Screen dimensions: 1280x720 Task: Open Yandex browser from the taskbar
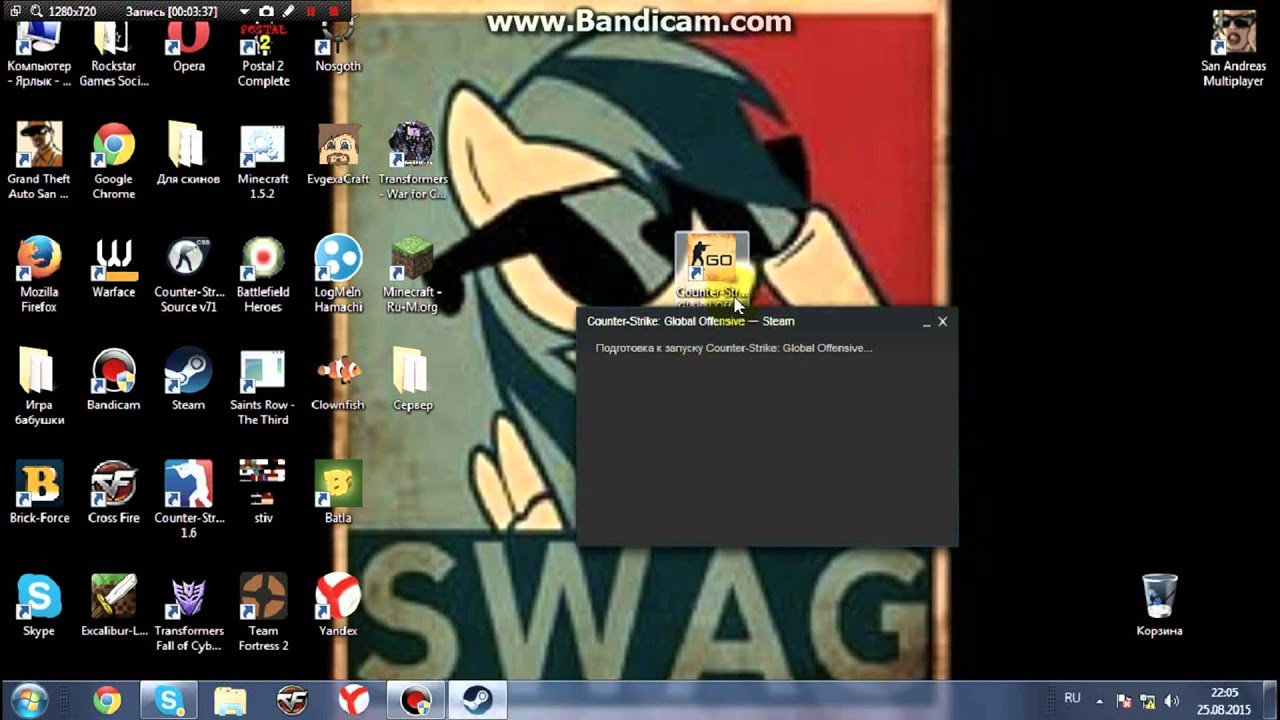(x=355, y=701)
